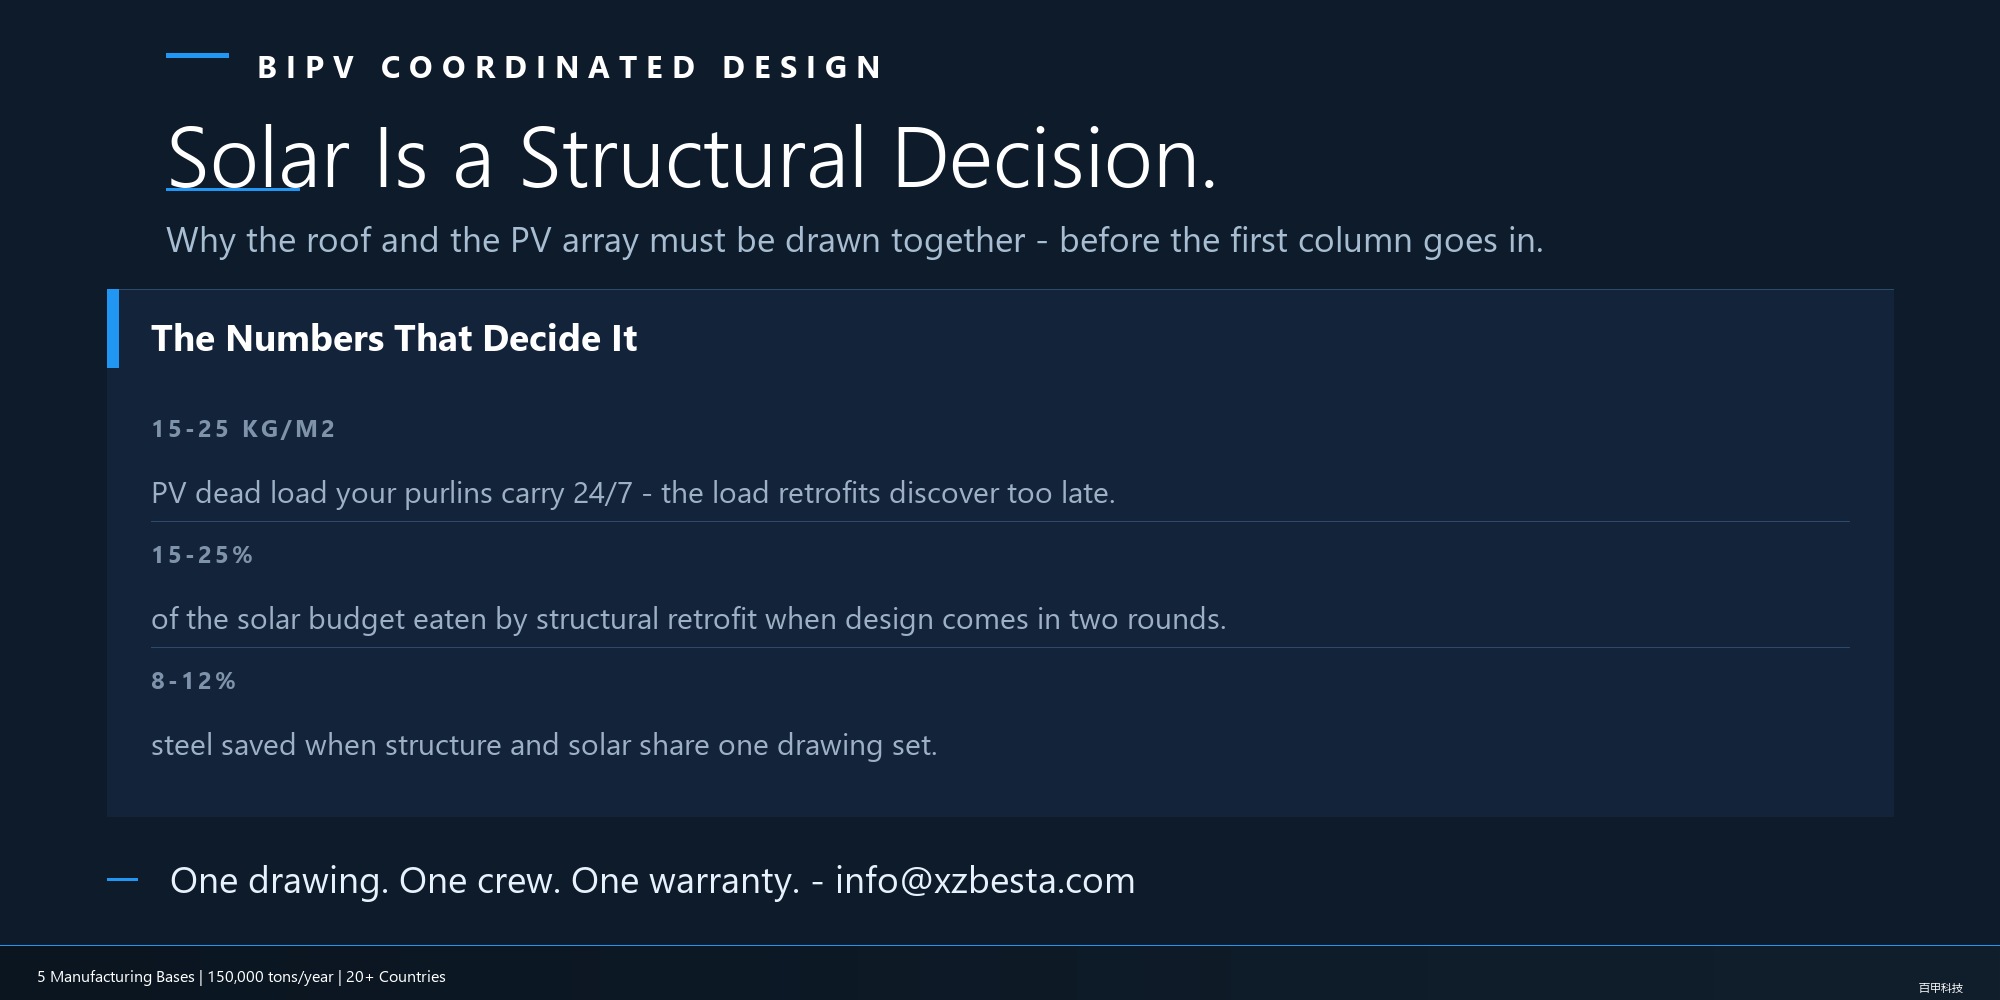Click 'One drawing. One crew. One warranty.' text

pyautogui.click(x=485, y=881)
